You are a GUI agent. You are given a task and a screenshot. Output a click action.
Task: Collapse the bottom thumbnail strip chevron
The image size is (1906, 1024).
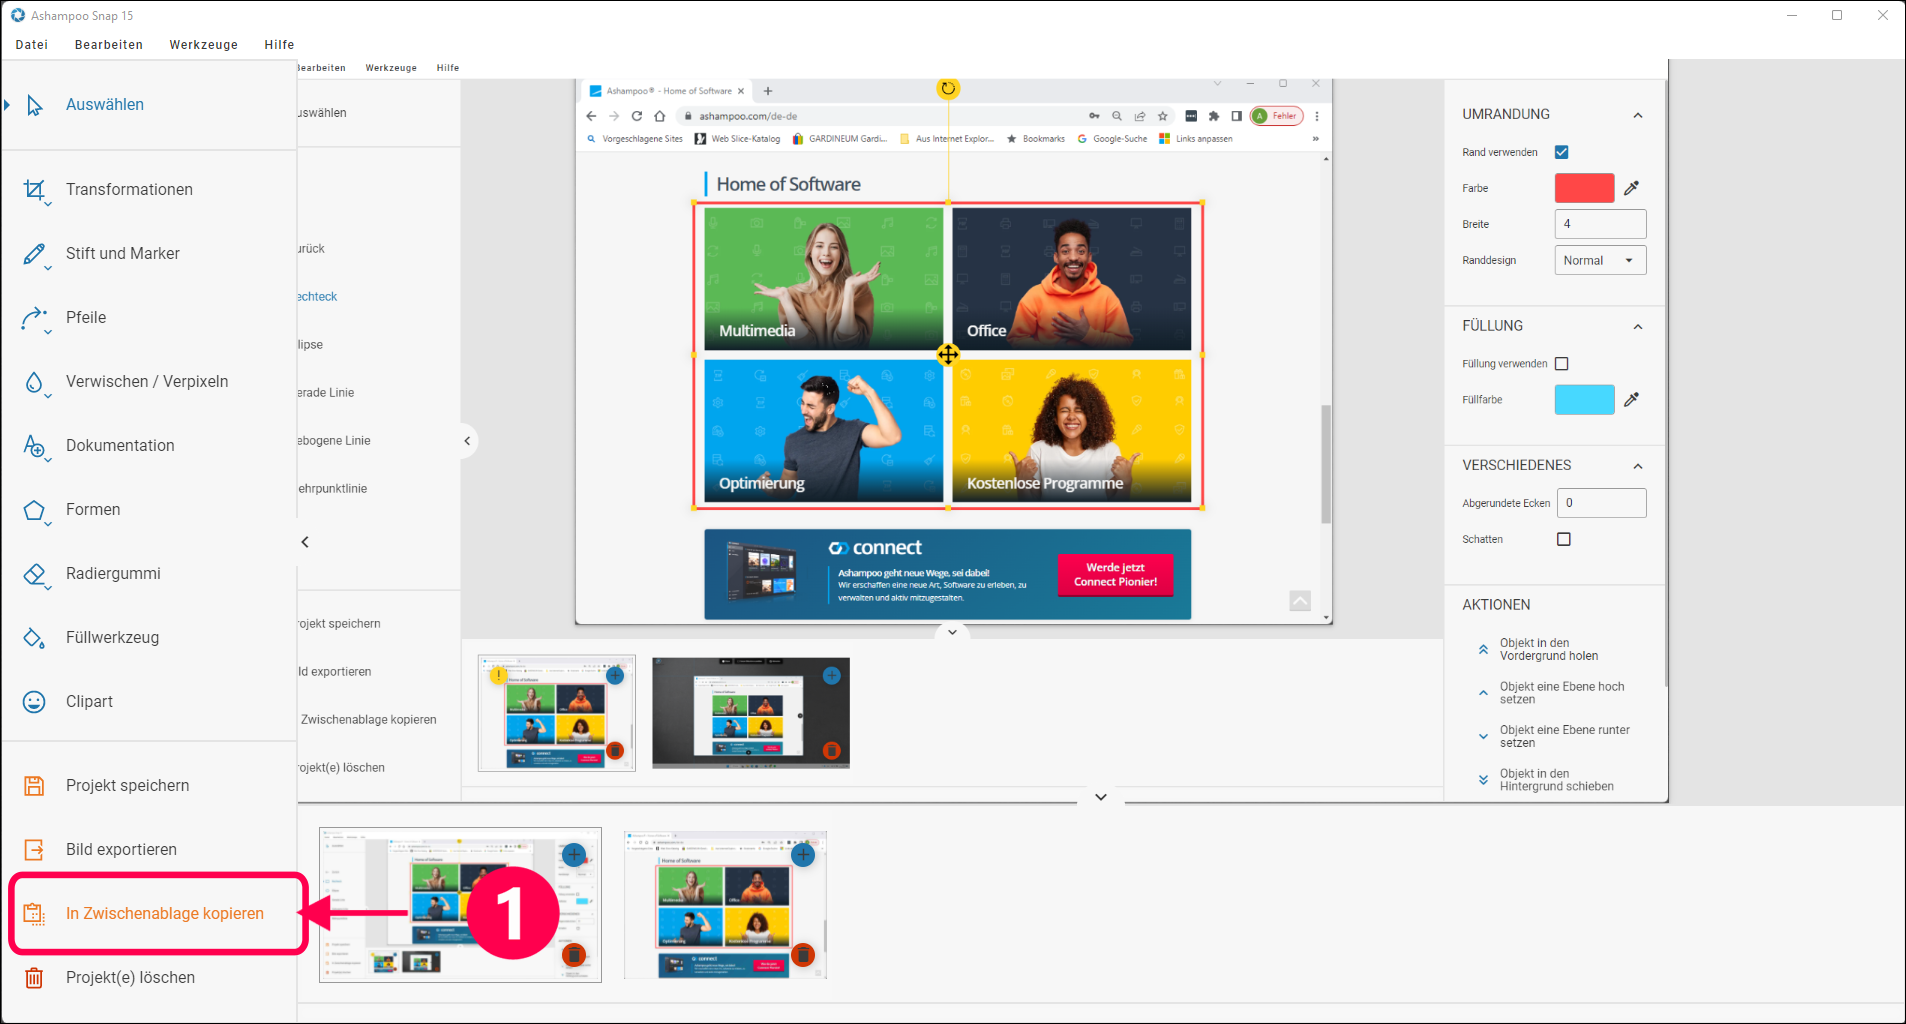tap(1101, 797)
